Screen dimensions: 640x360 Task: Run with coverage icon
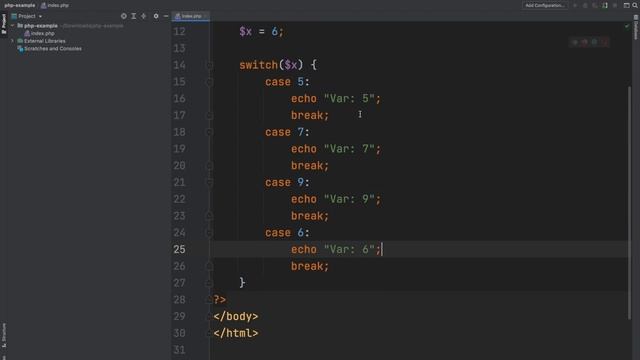click(x=595, y=5)
